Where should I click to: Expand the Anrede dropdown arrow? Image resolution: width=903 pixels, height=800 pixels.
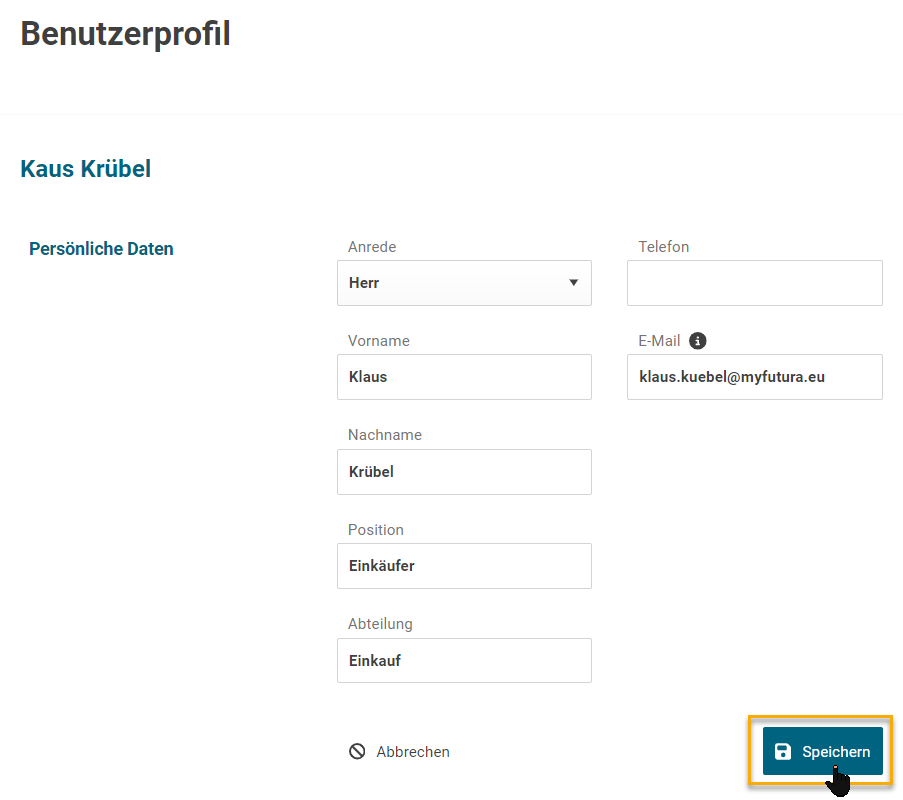coord(574,283)
